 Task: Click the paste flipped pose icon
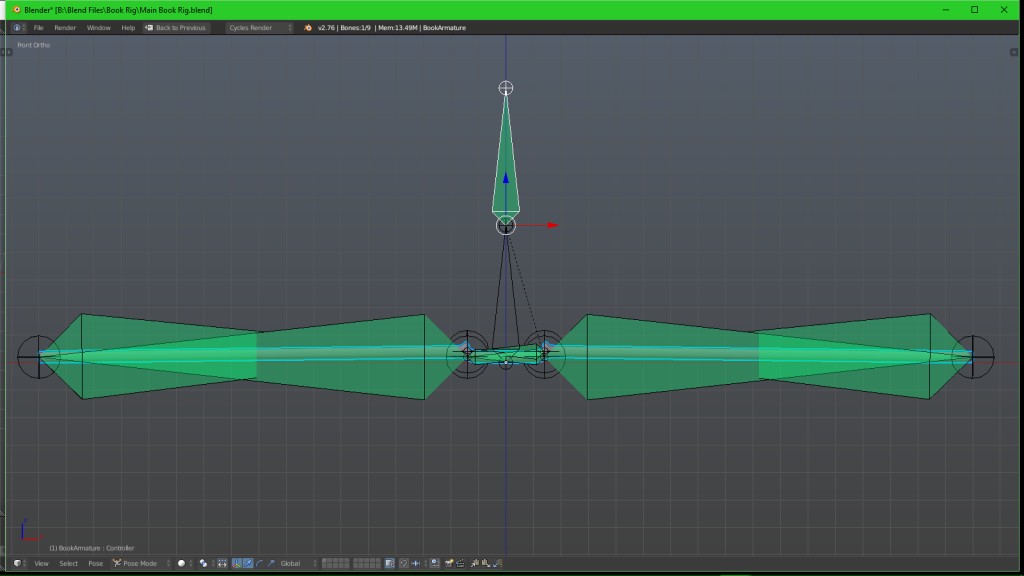497,563
